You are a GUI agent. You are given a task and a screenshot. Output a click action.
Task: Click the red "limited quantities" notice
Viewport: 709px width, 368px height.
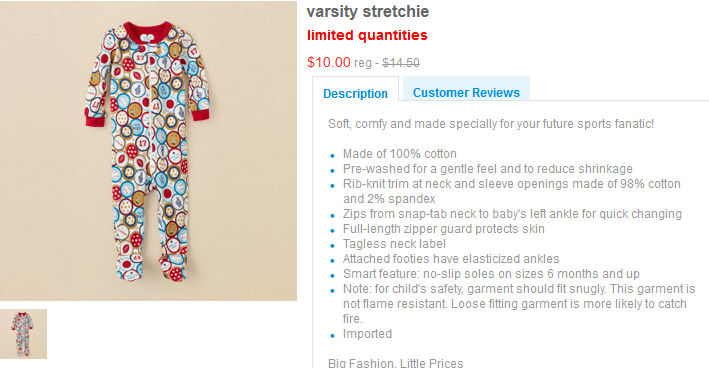point(367,35)
